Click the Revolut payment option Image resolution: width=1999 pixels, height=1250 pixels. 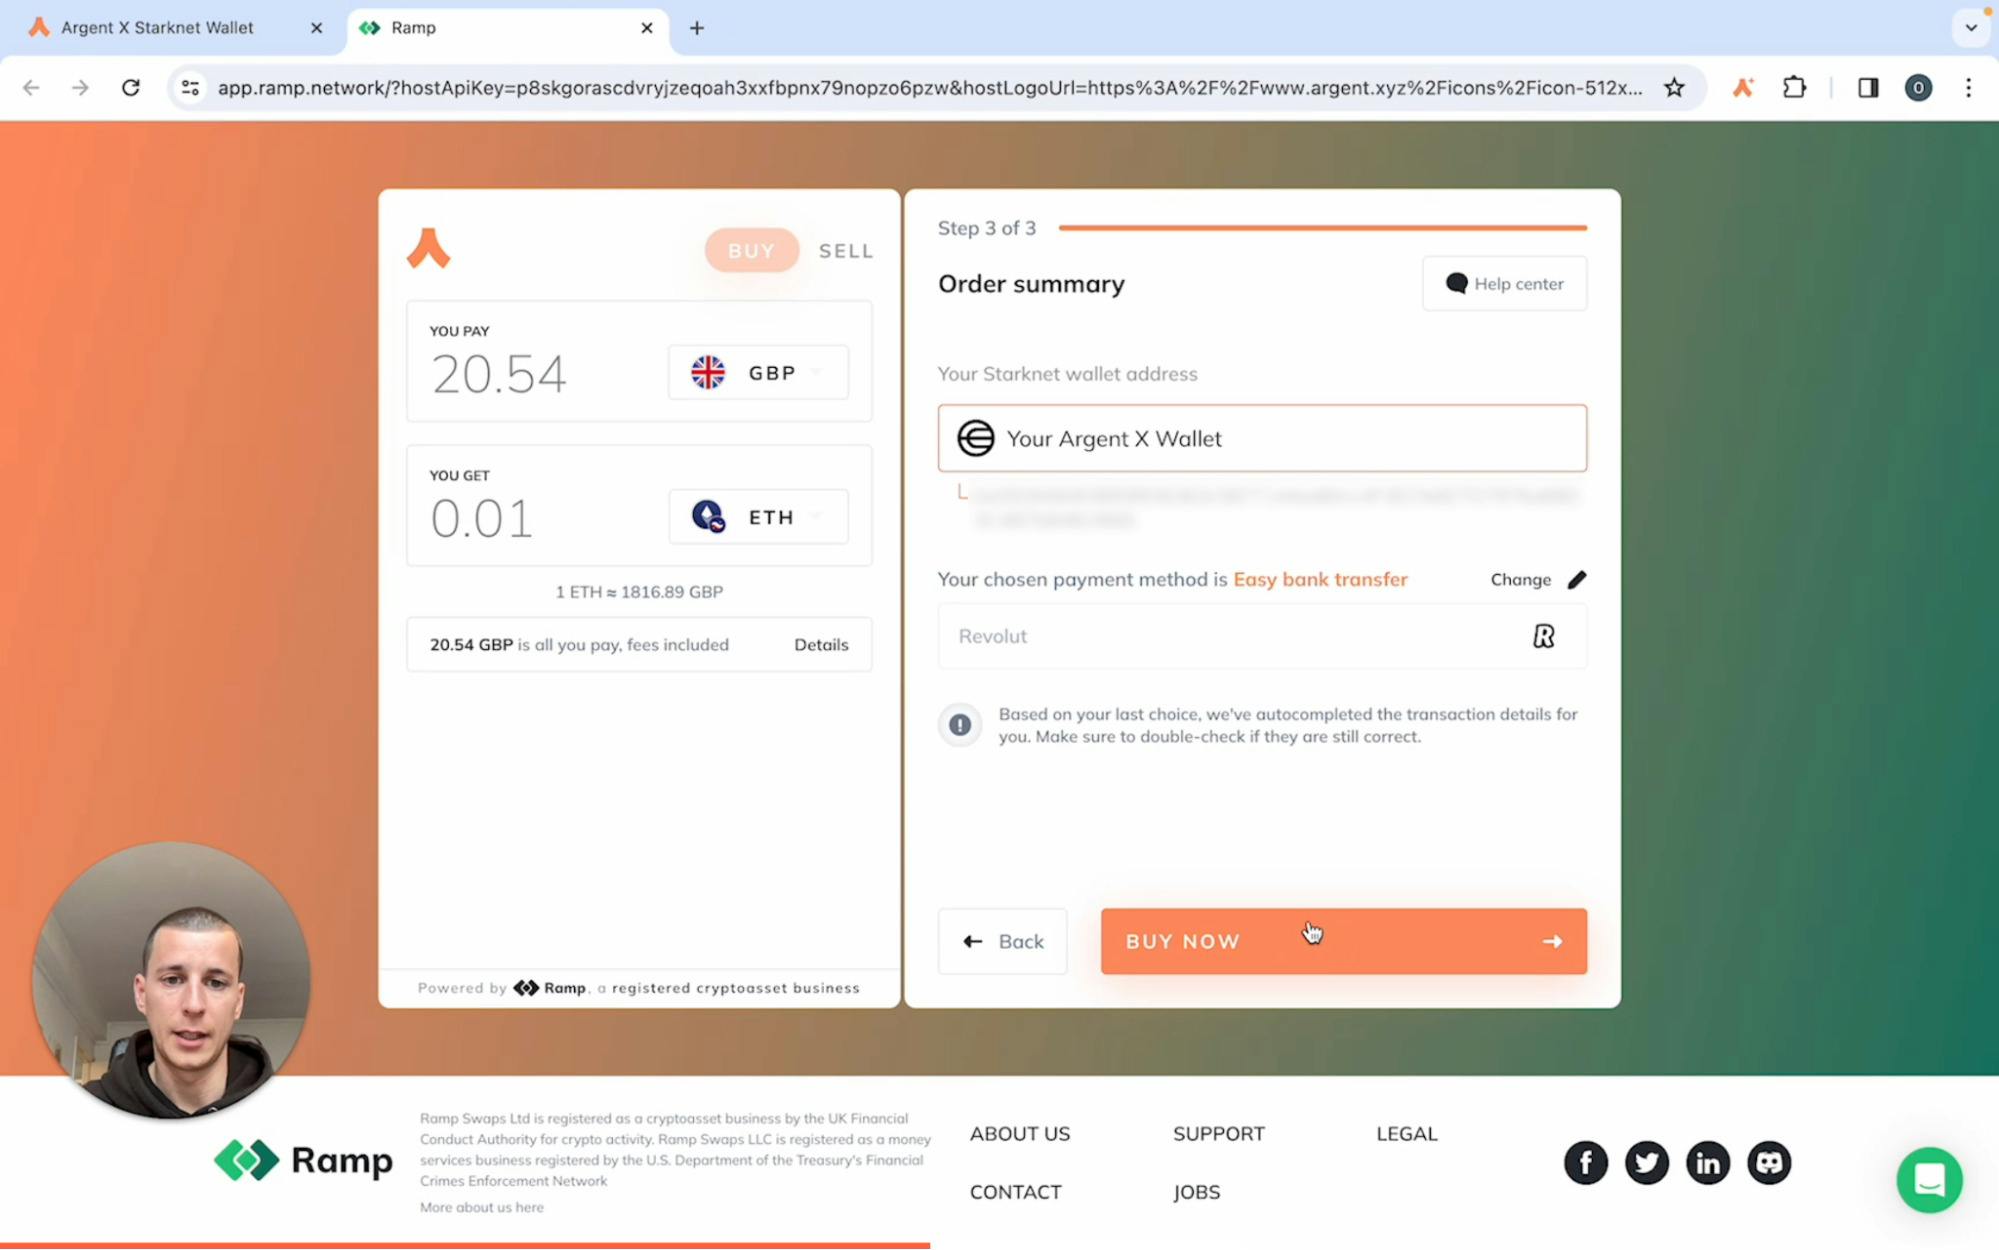1262,636
